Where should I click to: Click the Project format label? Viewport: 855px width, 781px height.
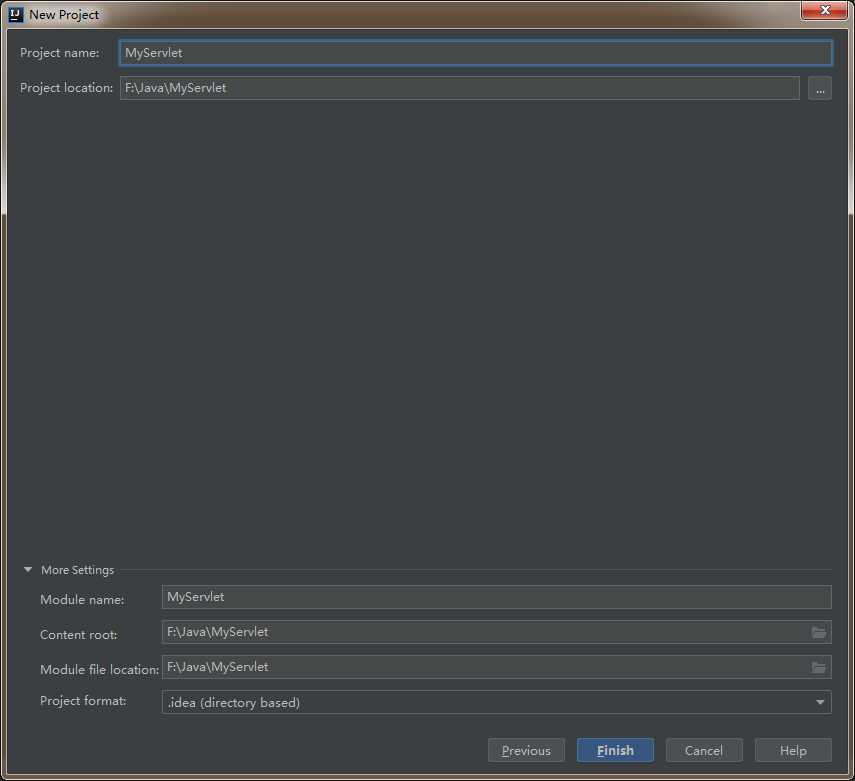pos(83,701)
